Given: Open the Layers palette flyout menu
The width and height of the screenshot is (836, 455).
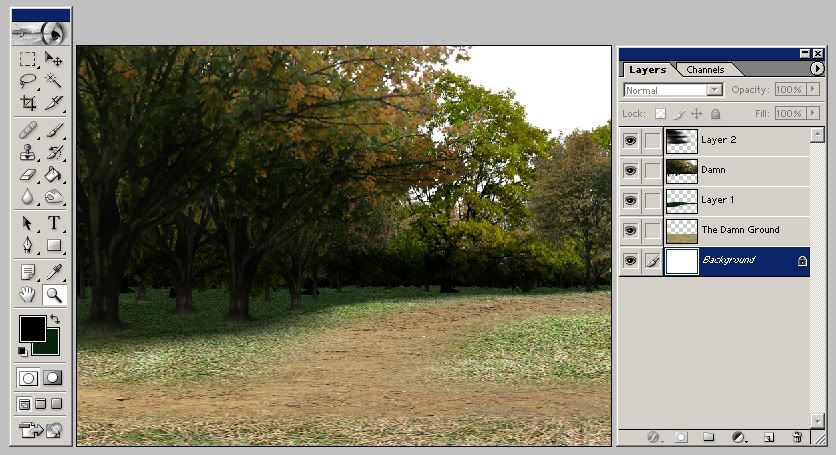Looking at the screenshot, I should (817, 69).
